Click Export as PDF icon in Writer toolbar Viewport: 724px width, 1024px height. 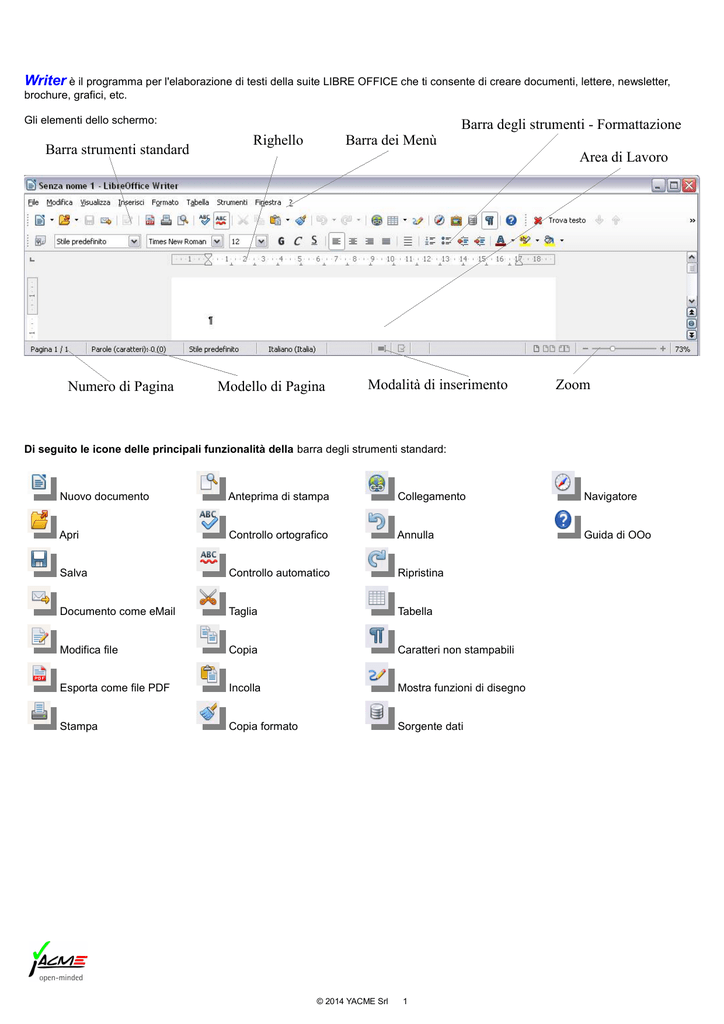click(x=150, y=220)
